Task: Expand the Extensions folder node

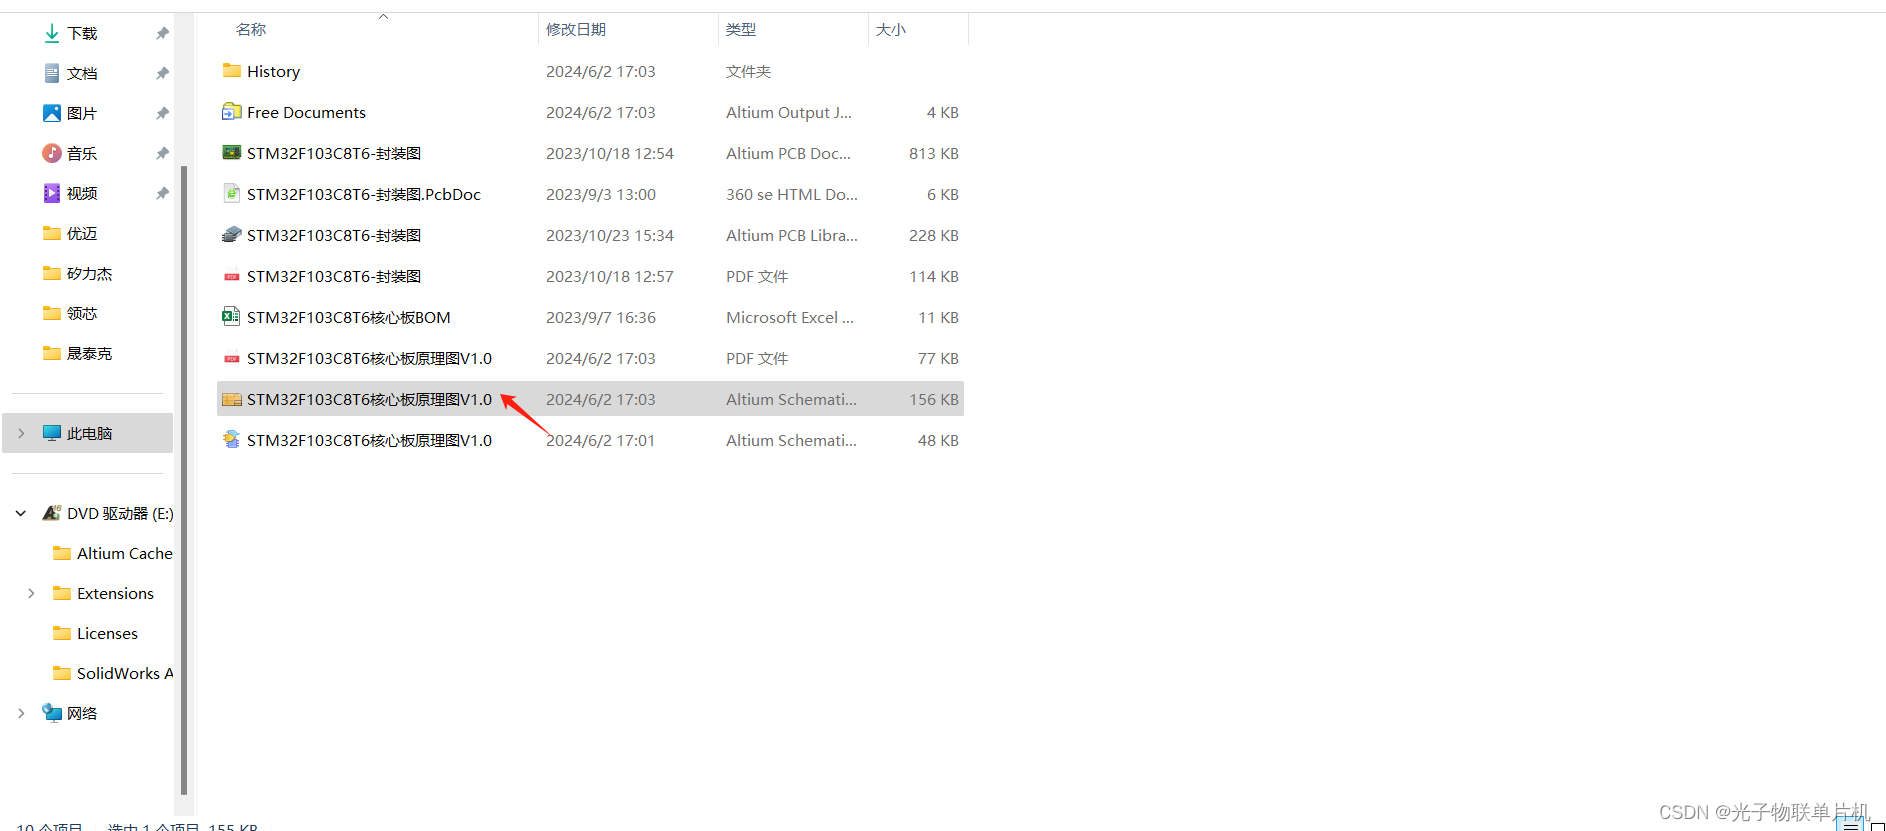Action: 31,593
